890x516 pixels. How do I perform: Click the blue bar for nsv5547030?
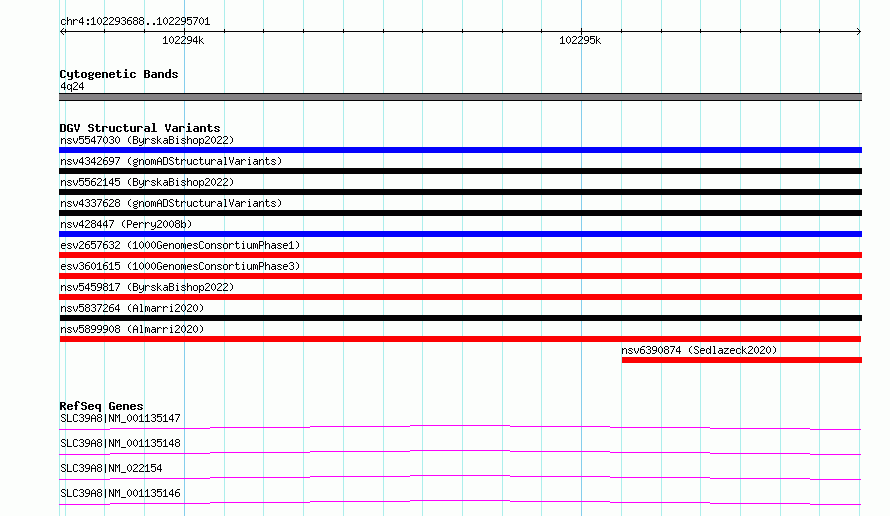460,150
